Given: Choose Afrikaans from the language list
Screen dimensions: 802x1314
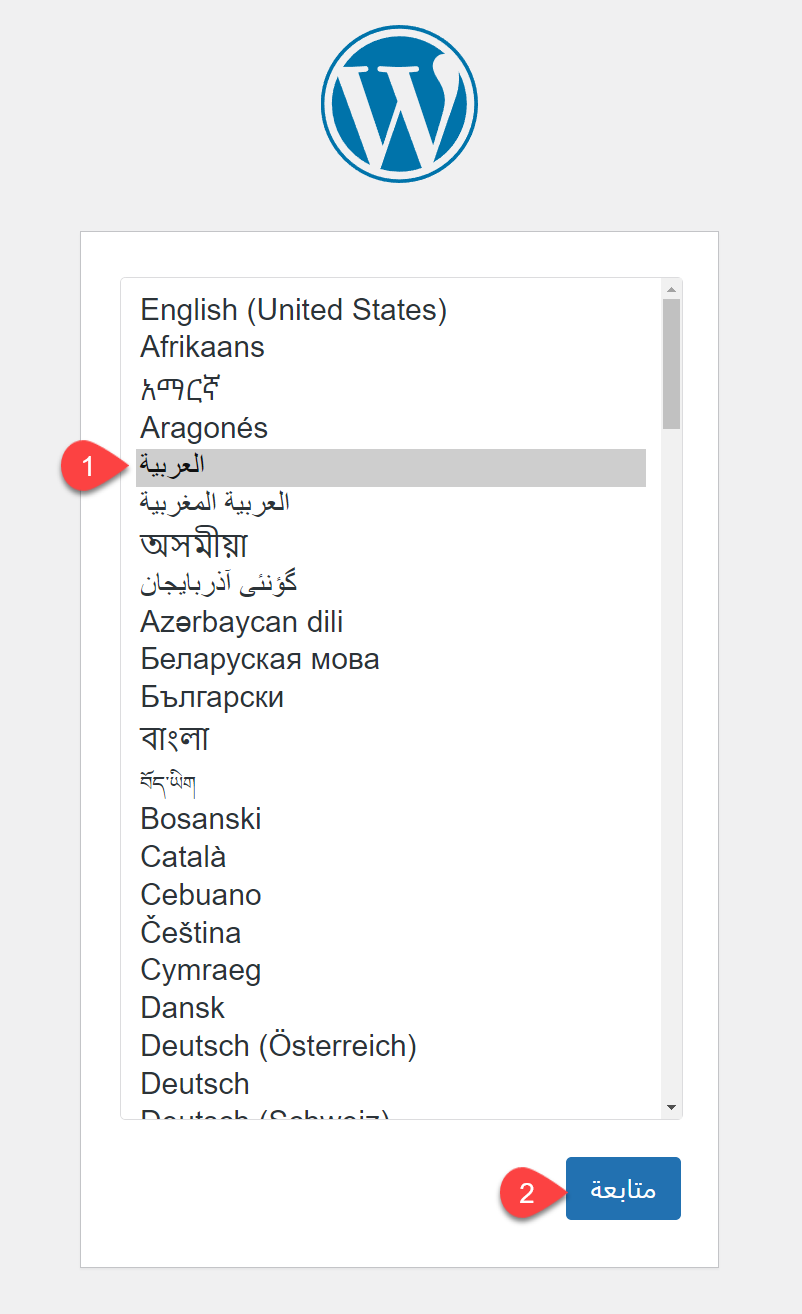Looking at the screenshot, I should 202,347.
